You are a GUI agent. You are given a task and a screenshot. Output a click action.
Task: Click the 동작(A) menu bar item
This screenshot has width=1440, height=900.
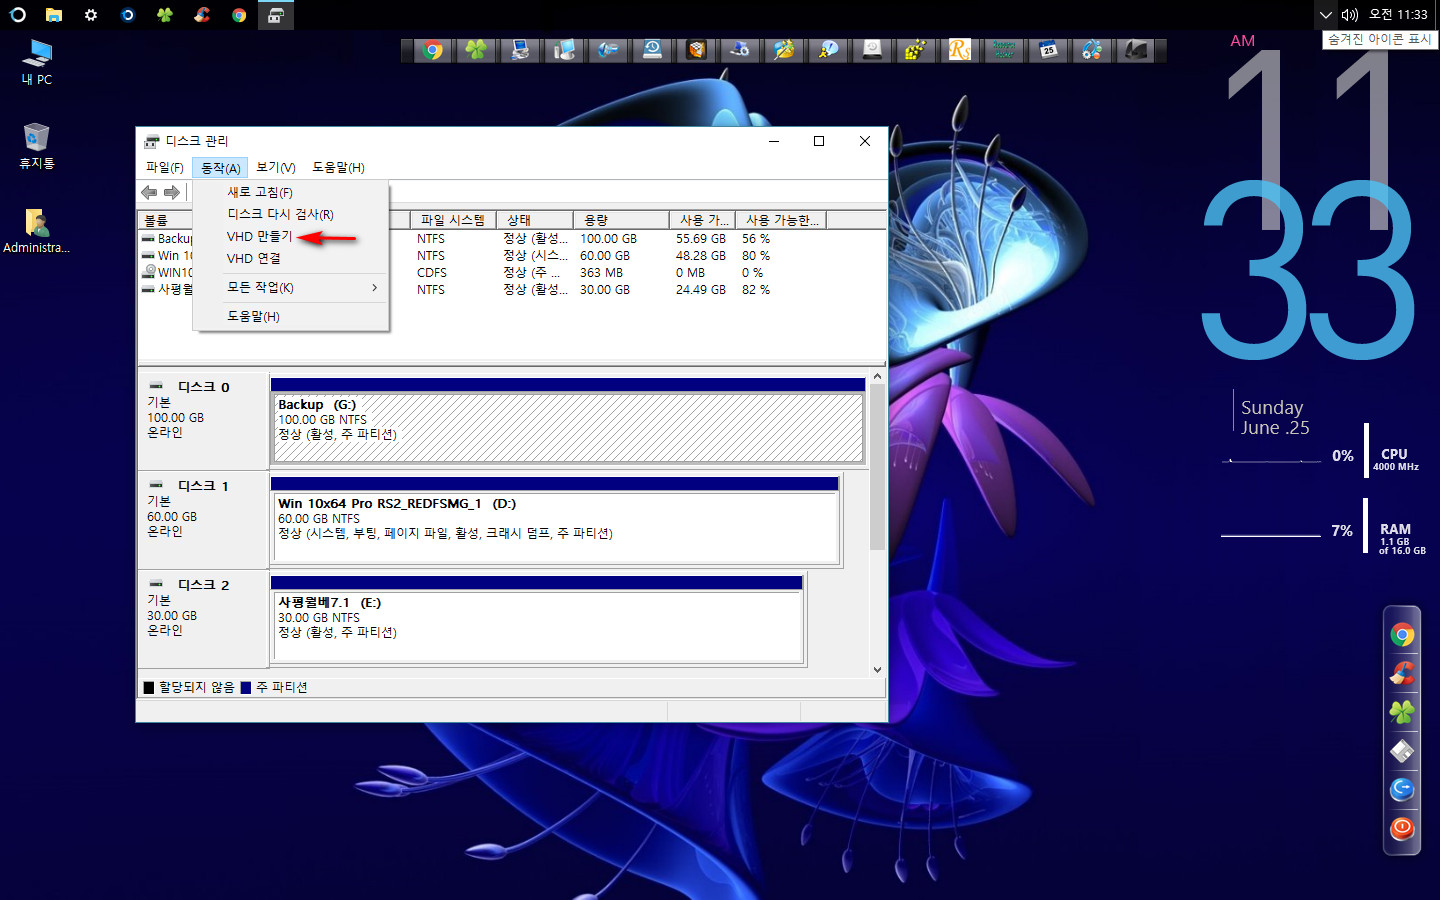point(220,167)
